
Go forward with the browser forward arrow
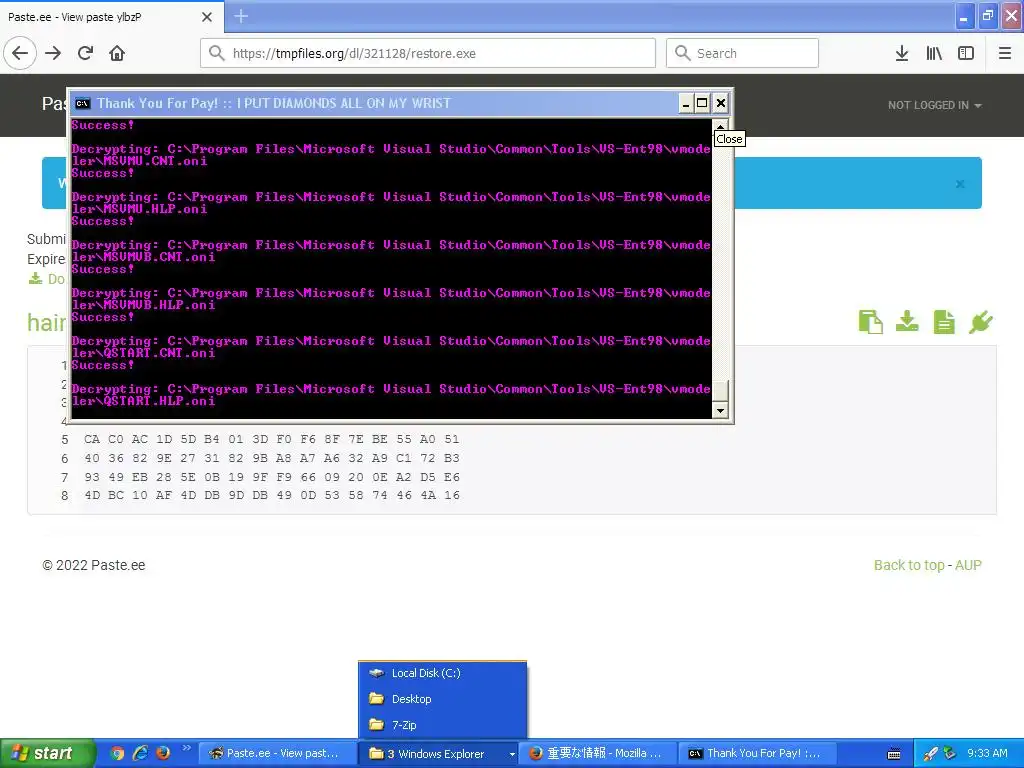click(53, 54)
